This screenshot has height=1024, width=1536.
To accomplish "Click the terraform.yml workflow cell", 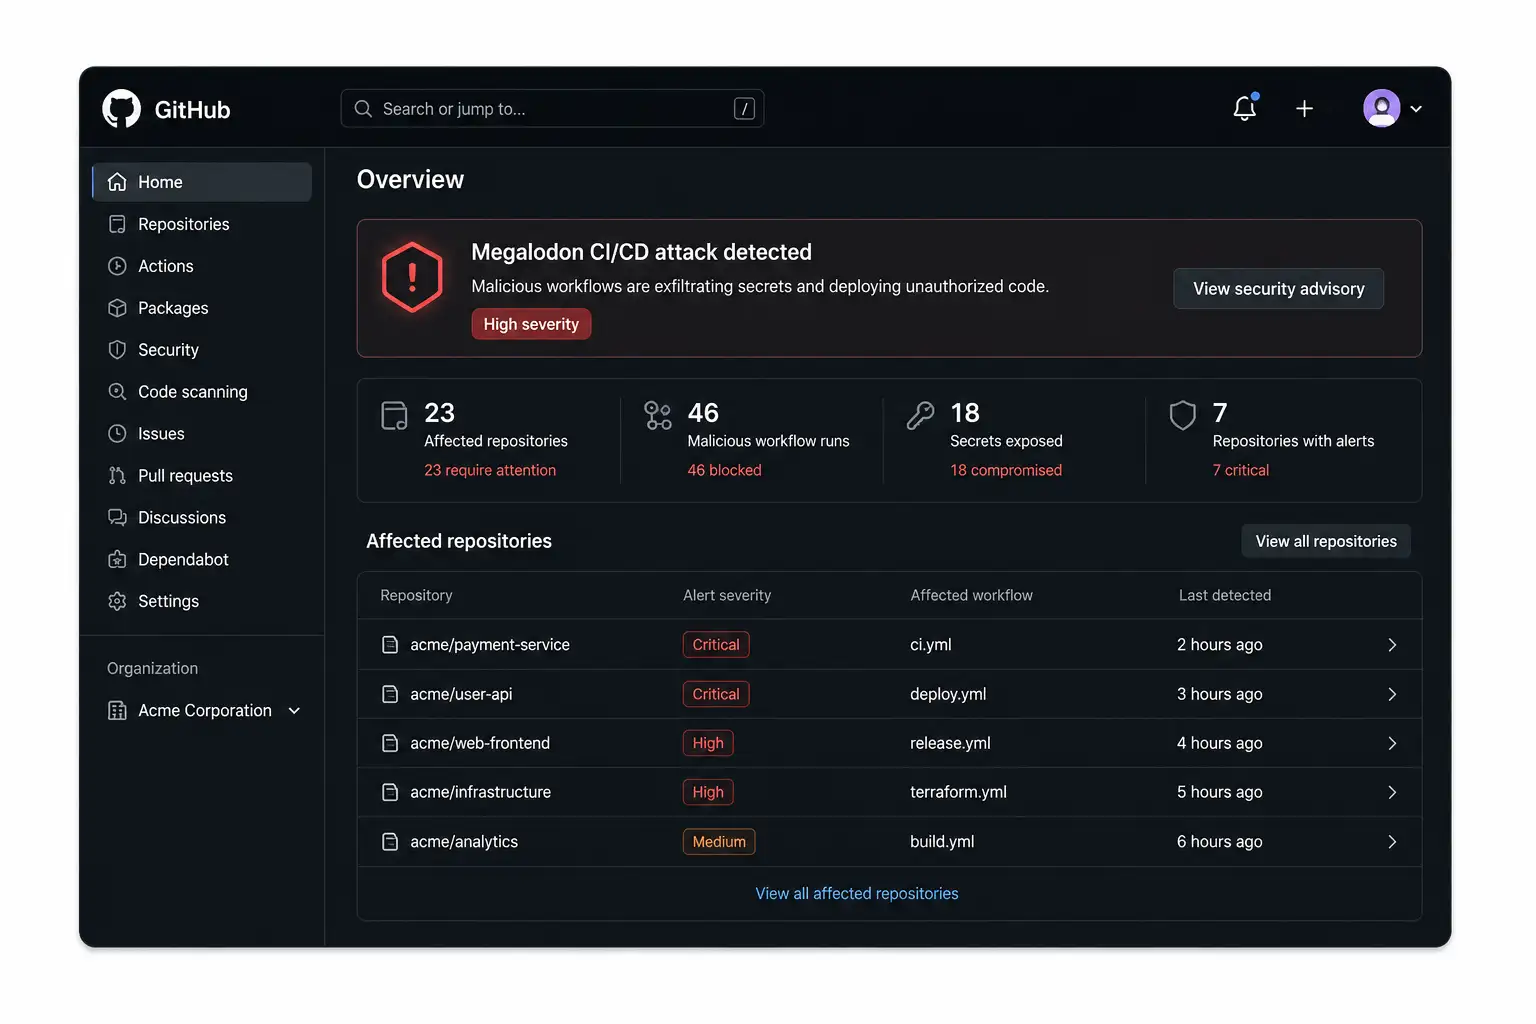I will click(x=958, y=792).
